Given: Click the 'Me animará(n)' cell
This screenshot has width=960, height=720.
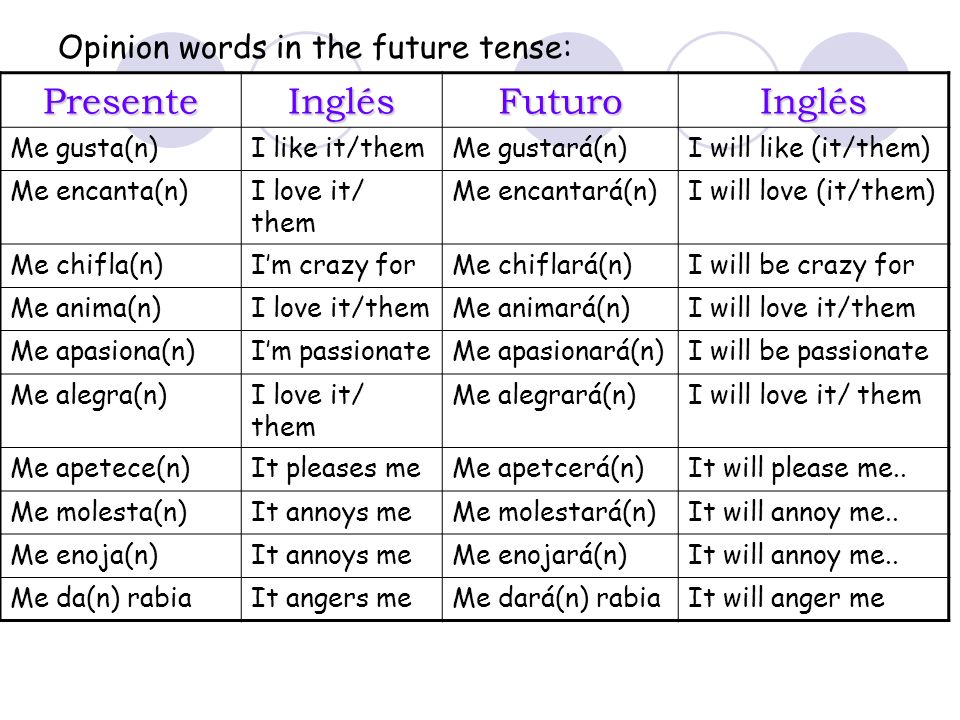Looking at the screenshot, I should click(560, 309).
